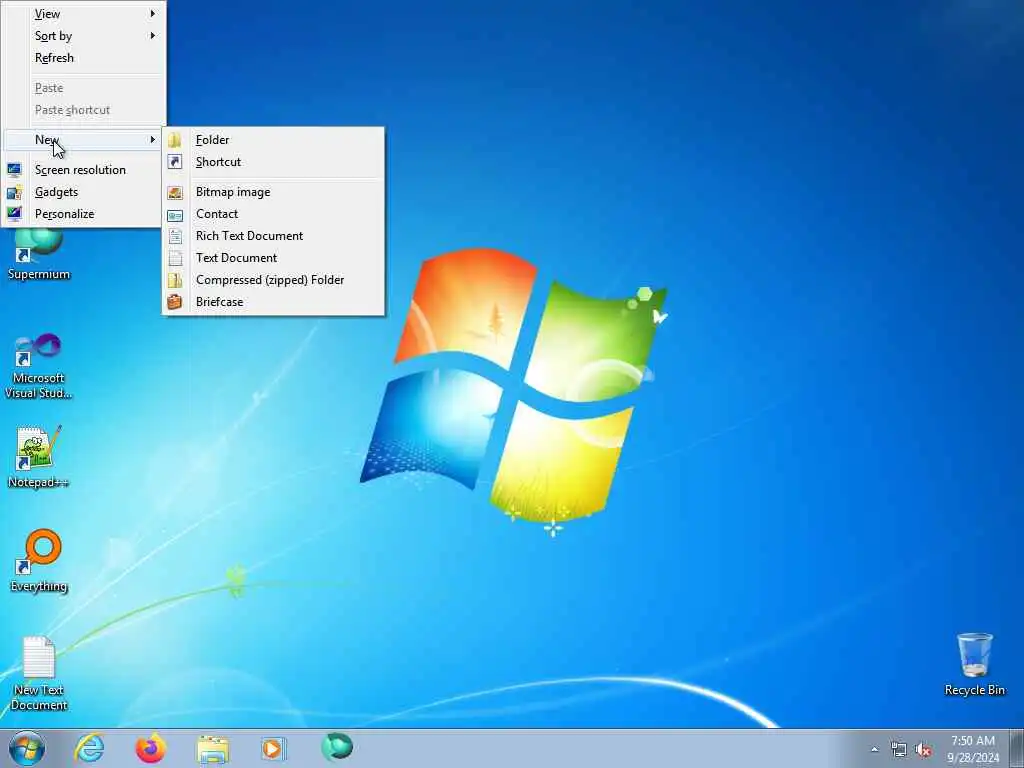Create a new Text Document
The width and height of the screenshot is (1024, 768).
(273, 258)
